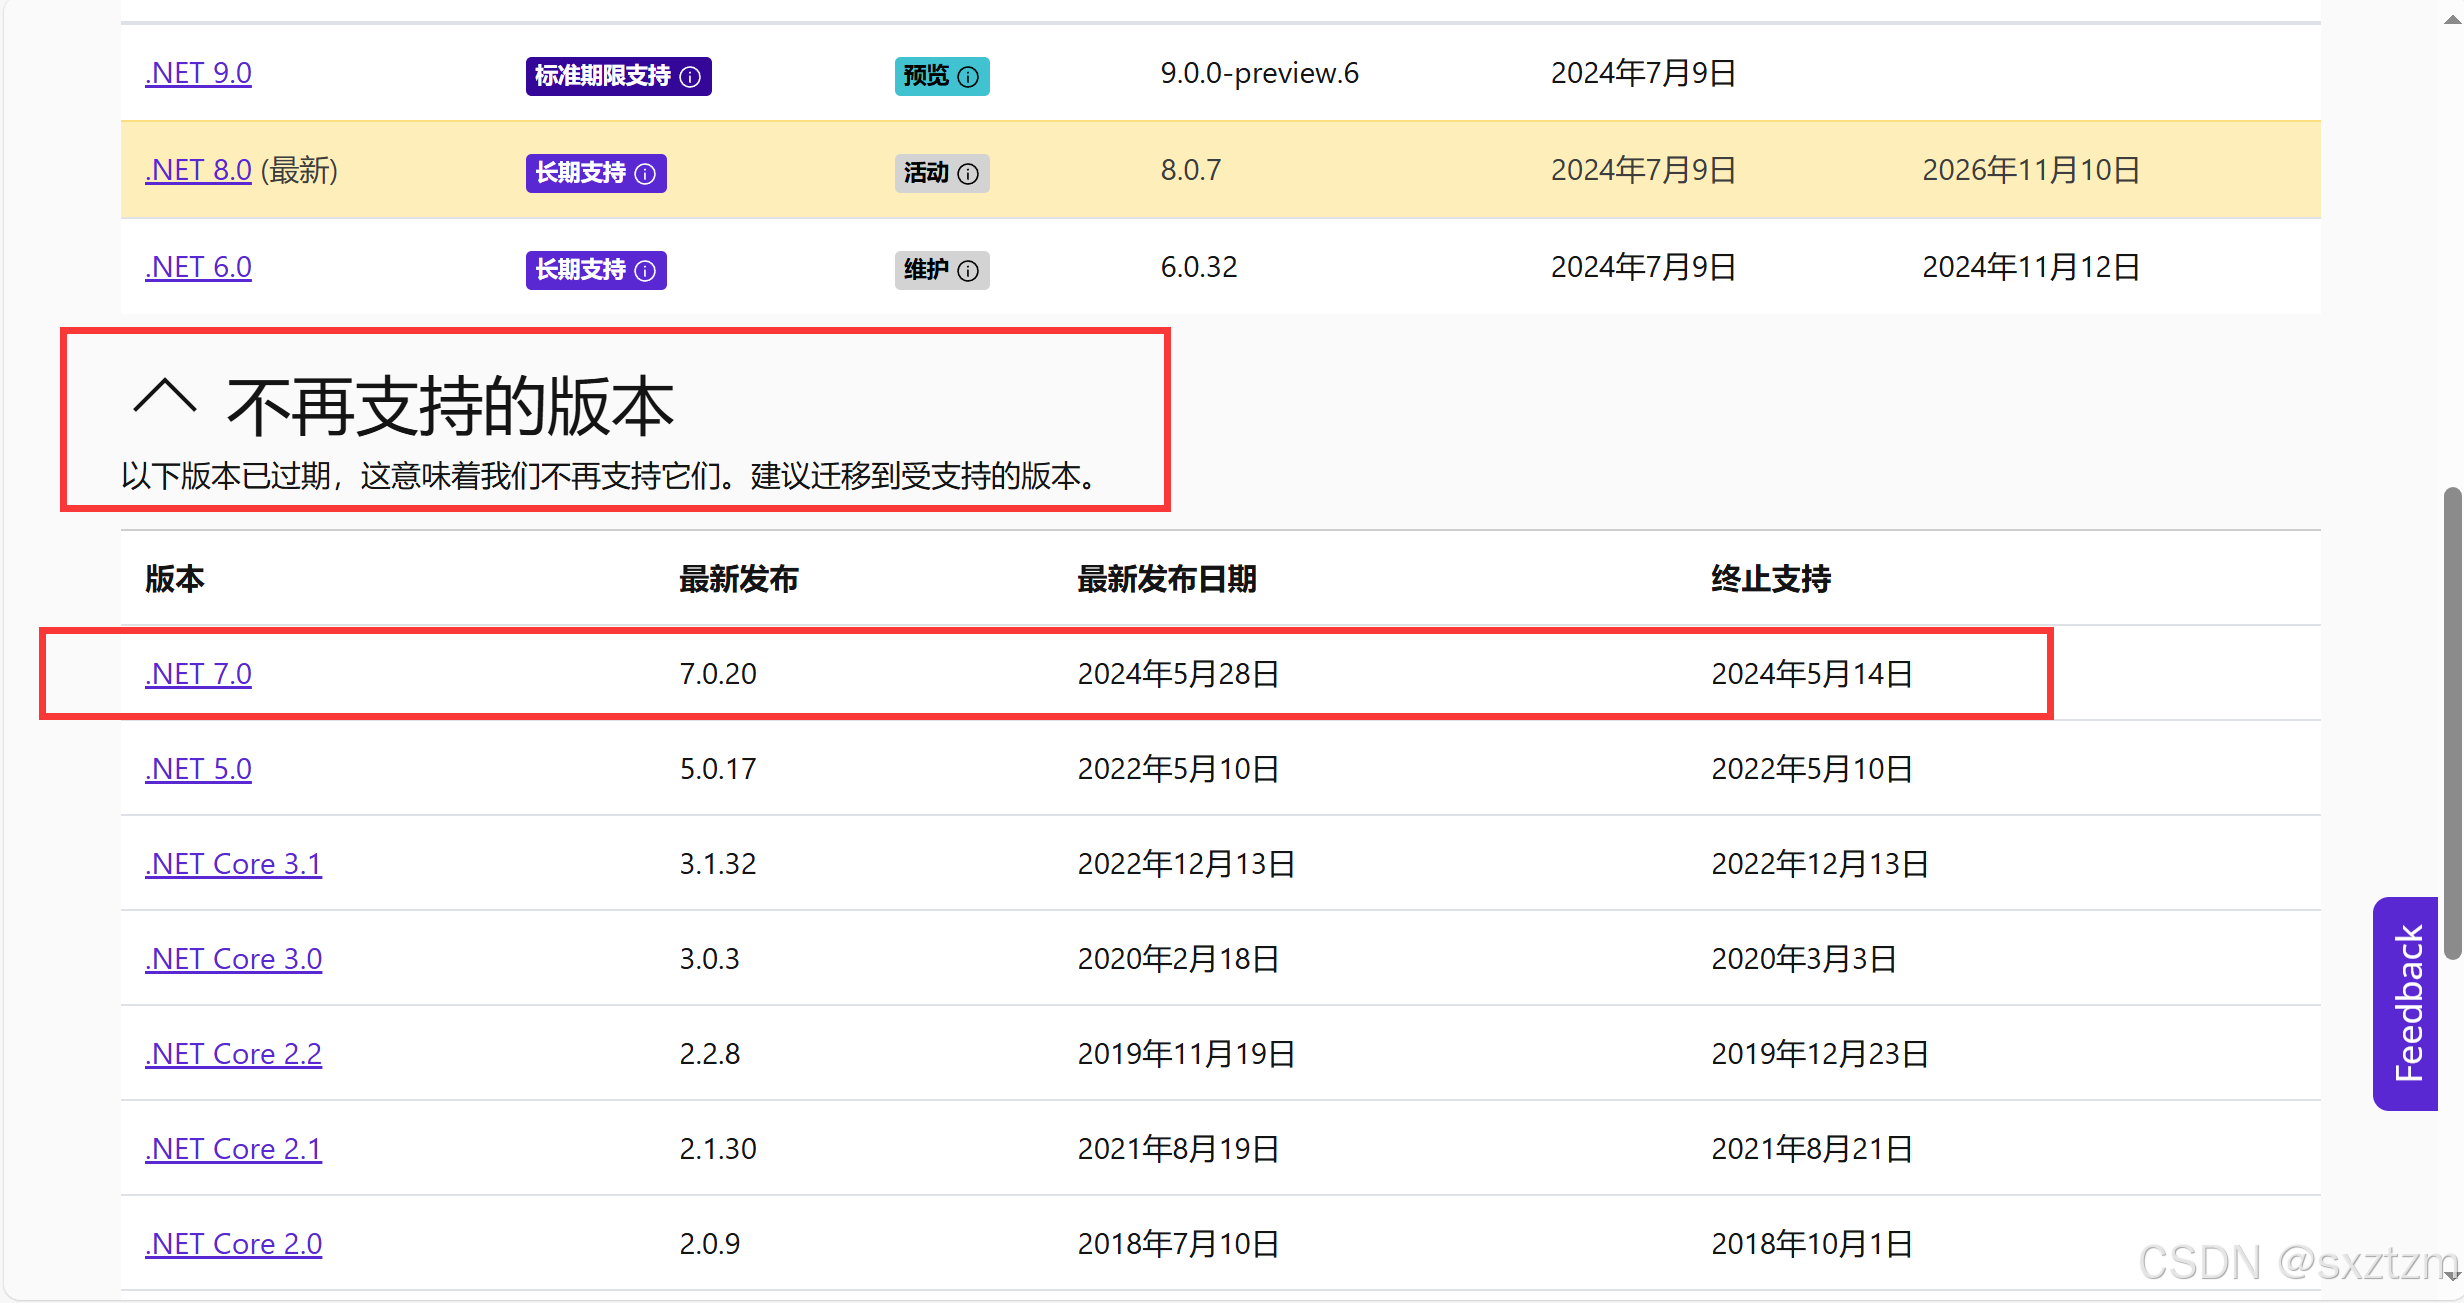Click info icon on 维护 badge

coord(968,271)
